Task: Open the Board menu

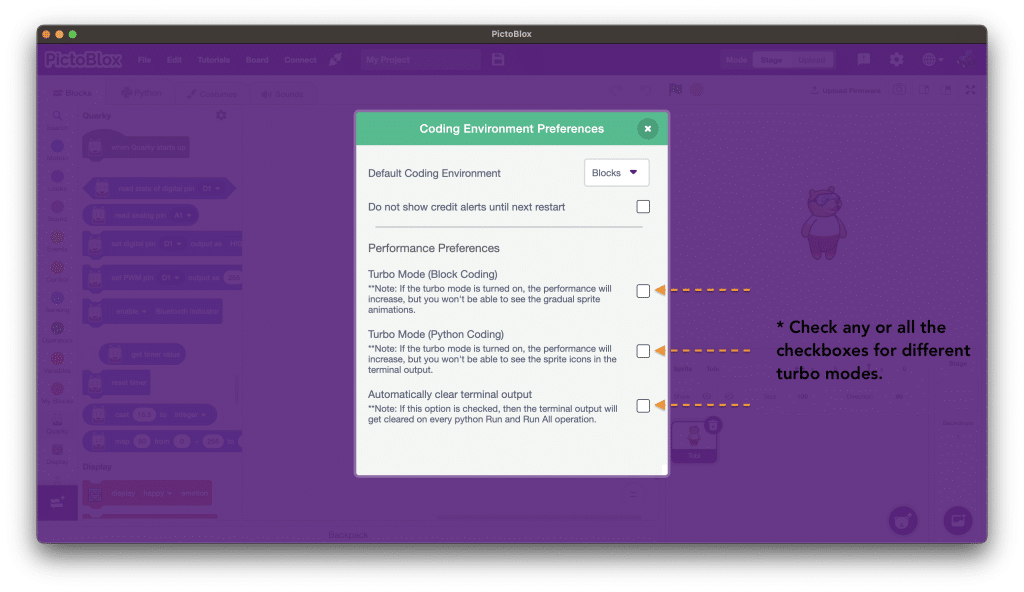Action: (257, 60)
